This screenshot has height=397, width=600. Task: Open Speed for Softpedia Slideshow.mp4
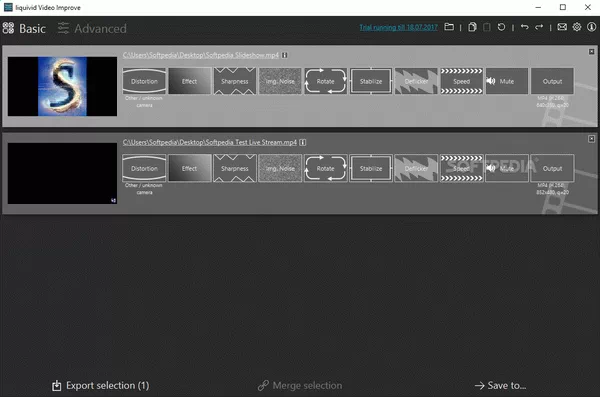click(461, 81)
